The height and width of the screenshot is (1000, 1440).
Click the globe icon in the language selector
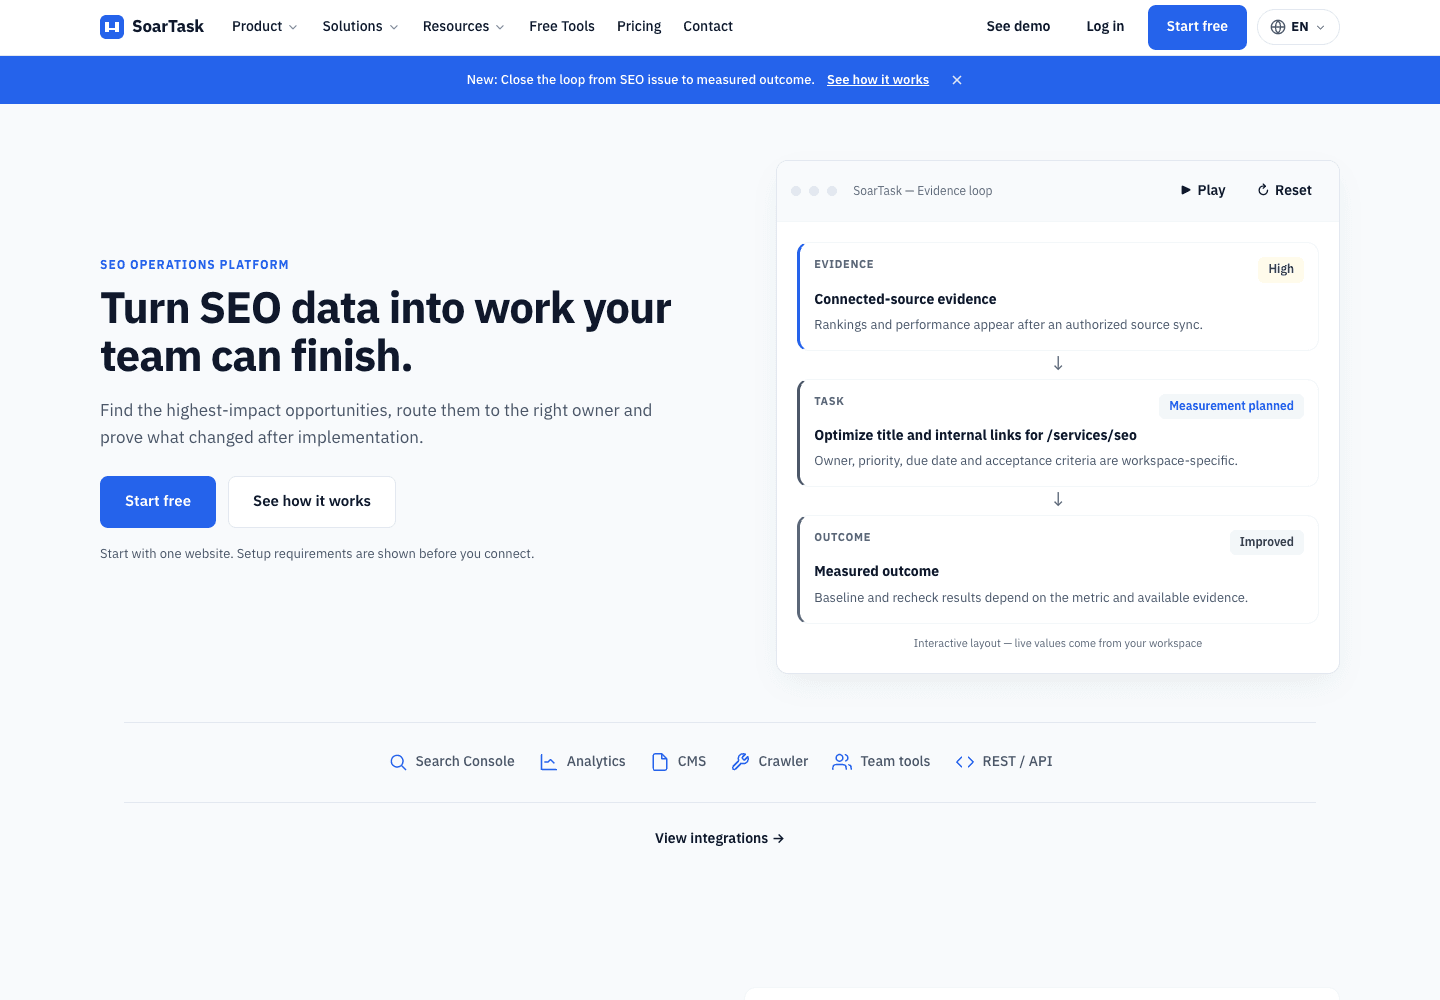(1278, 27)
